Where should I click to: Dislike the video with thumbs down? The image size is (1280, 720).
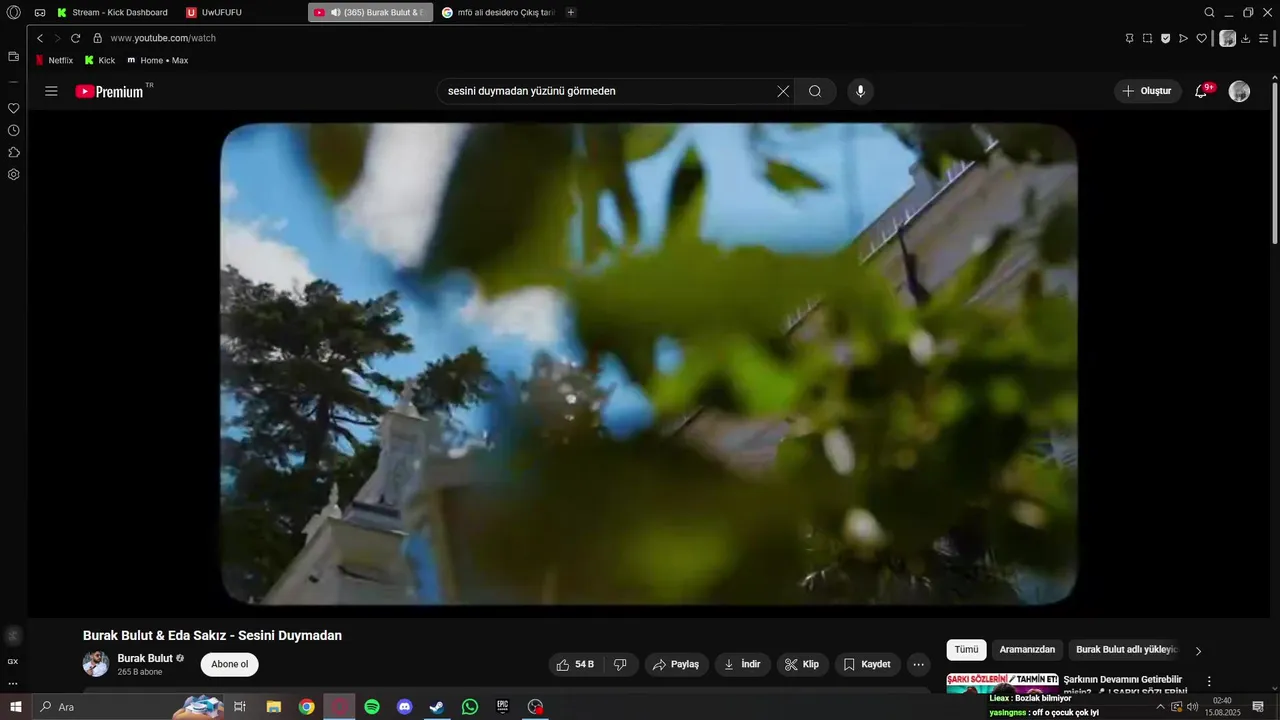621,664
